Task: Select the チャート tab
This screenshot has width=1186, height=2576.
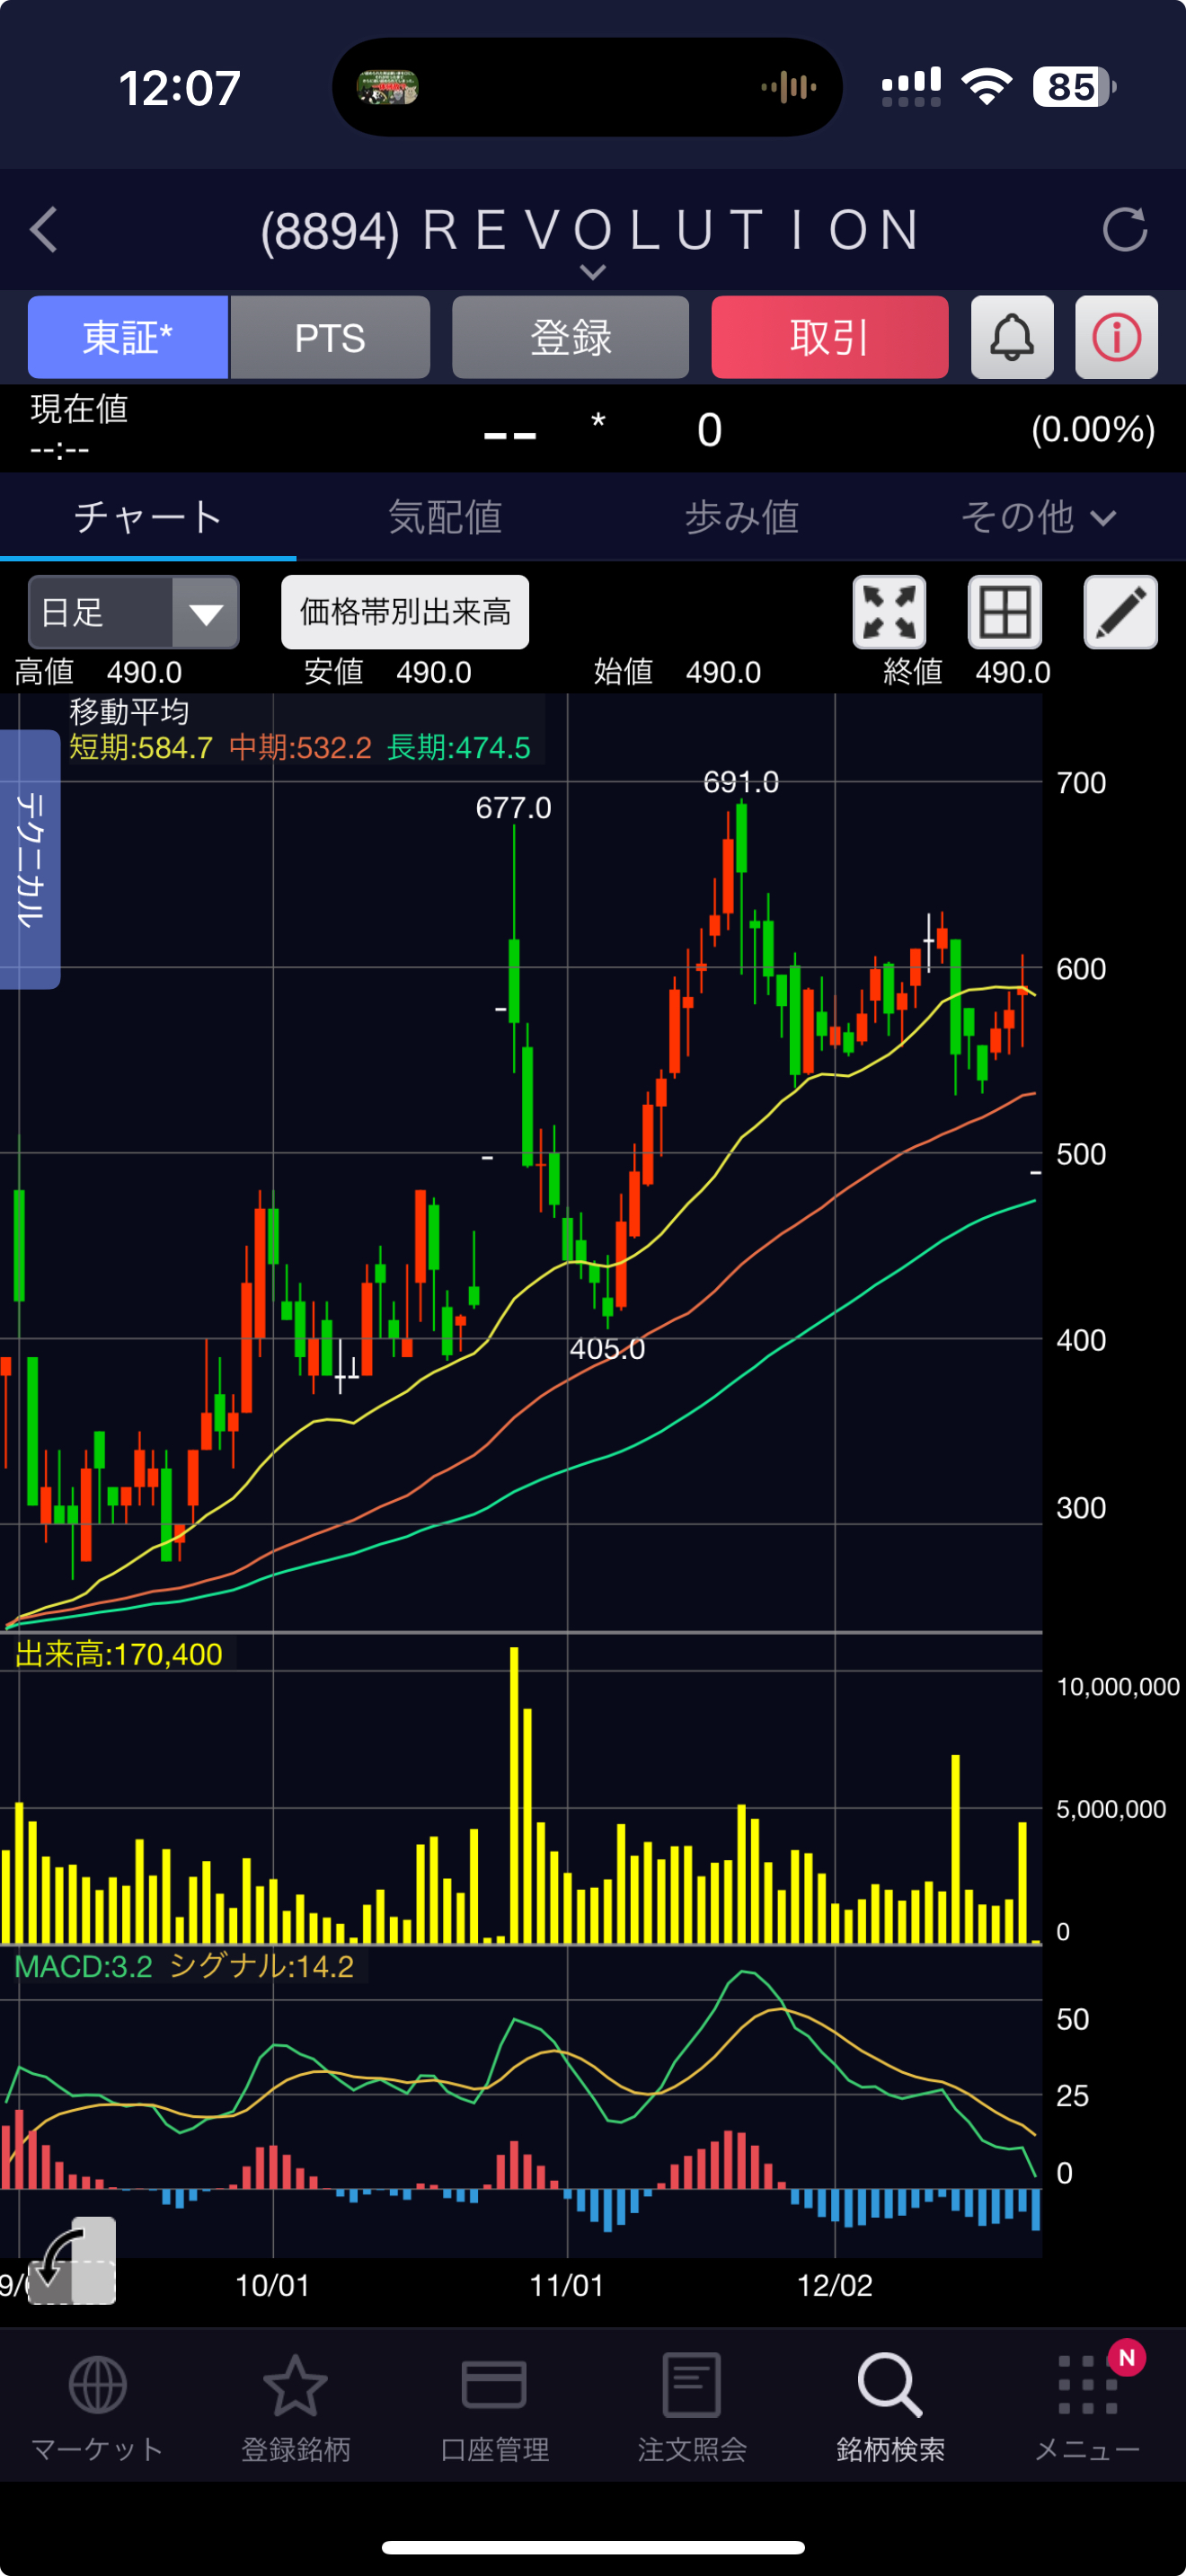Action: pyautogui.click(x=148, y=517)
